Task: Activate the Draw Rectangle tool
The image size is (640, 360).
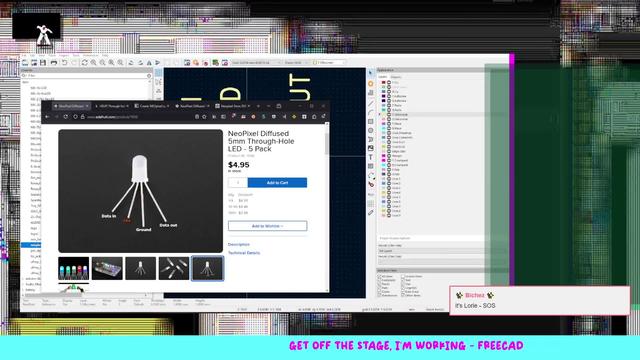Action: (371, 122)
